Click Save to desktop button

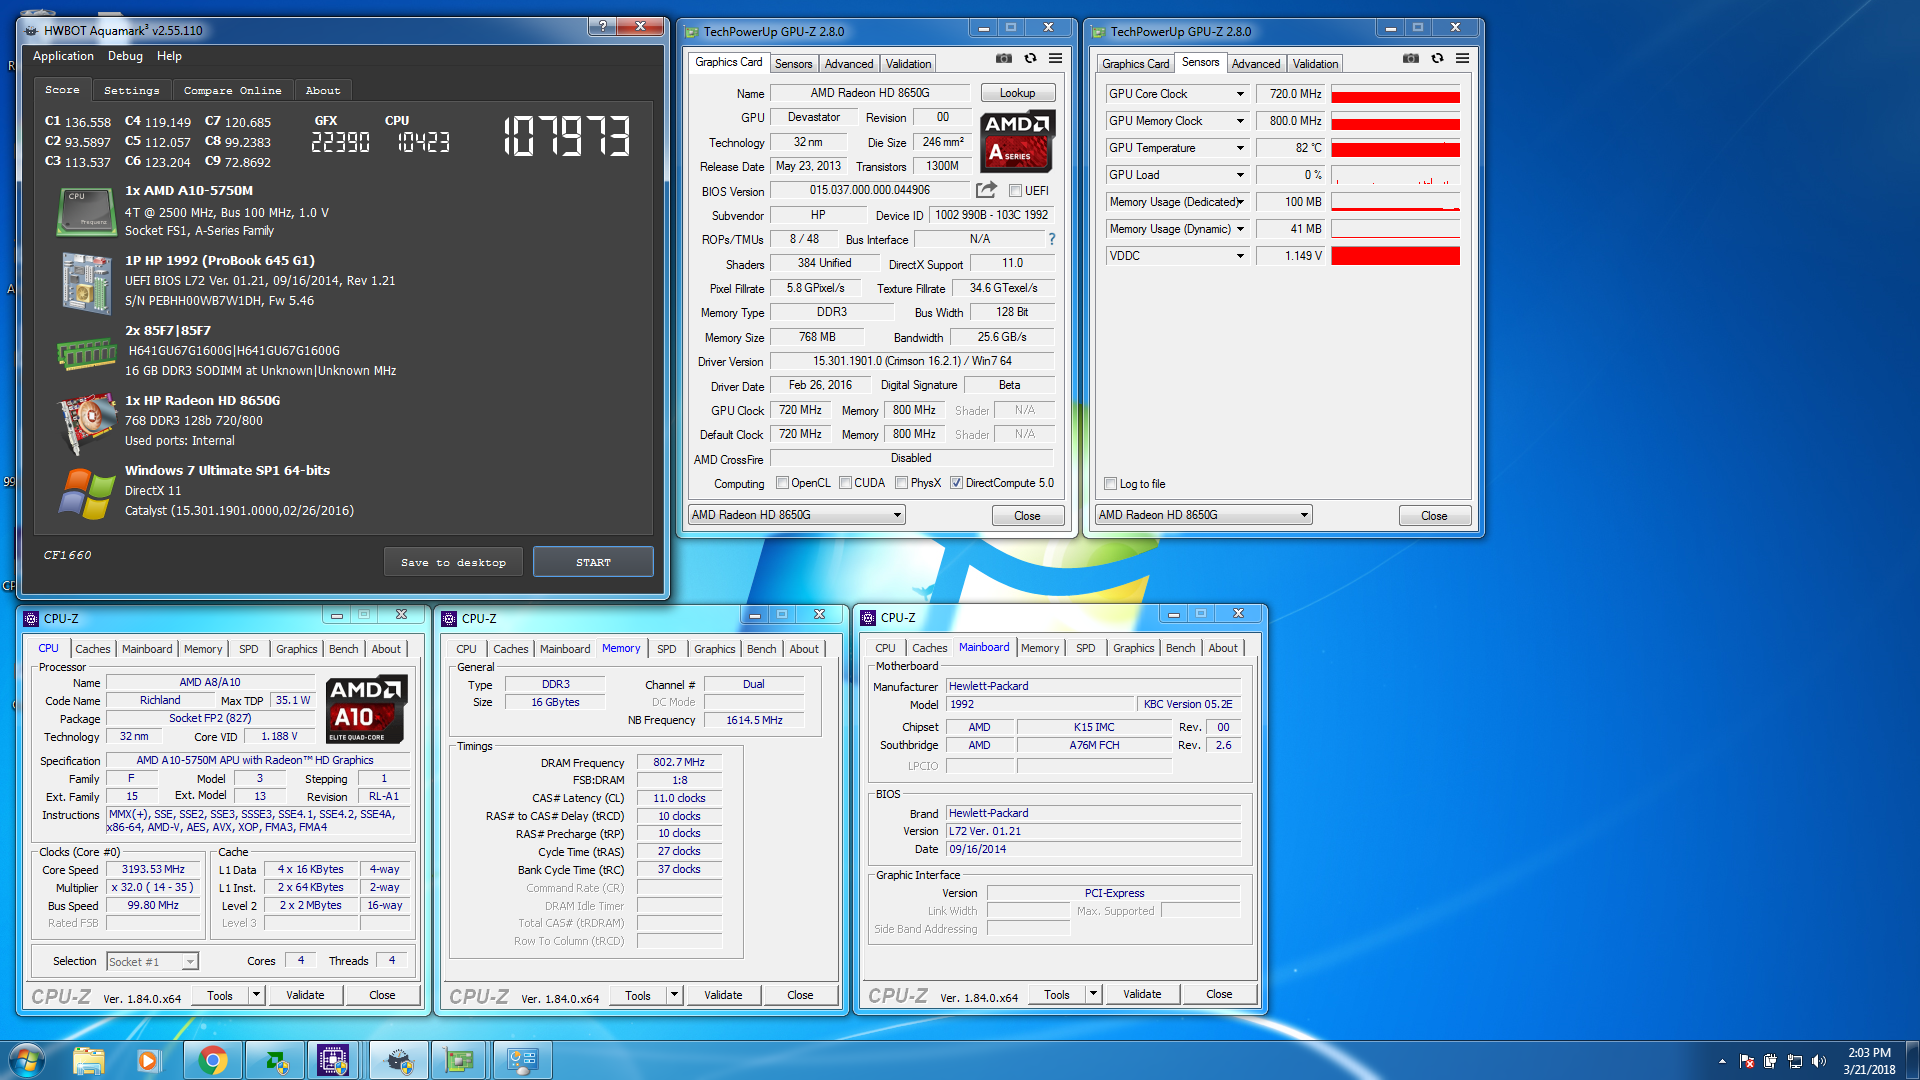pos(453,562)
